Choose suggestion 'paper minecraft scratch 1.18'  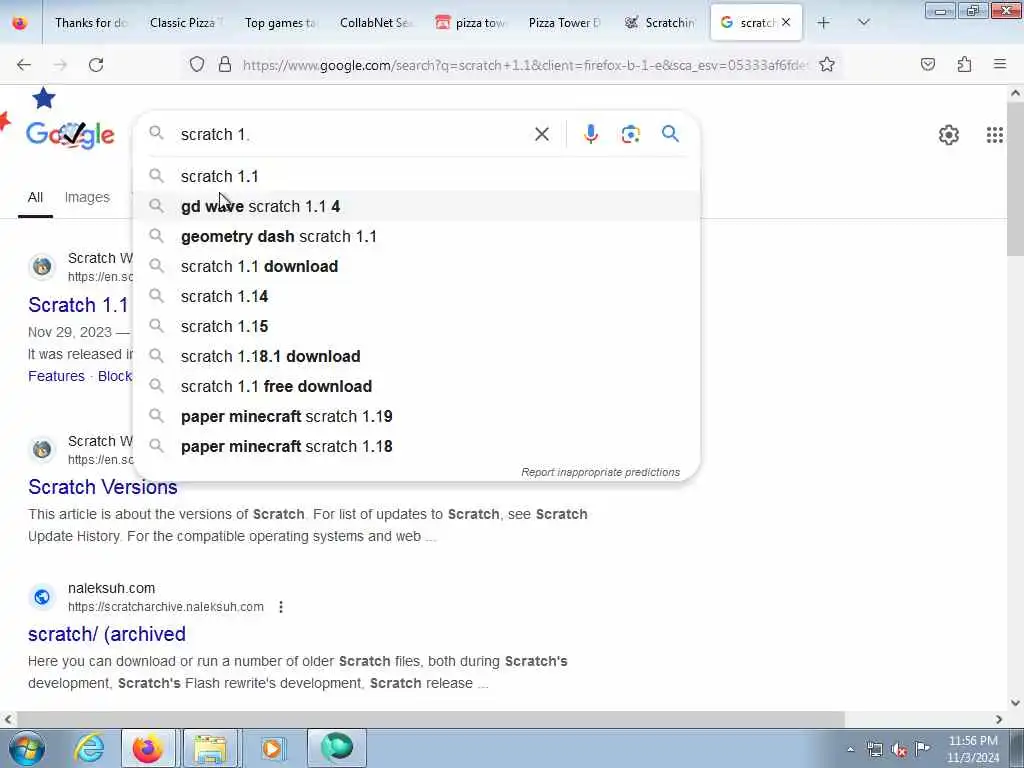tap(417, 447)
